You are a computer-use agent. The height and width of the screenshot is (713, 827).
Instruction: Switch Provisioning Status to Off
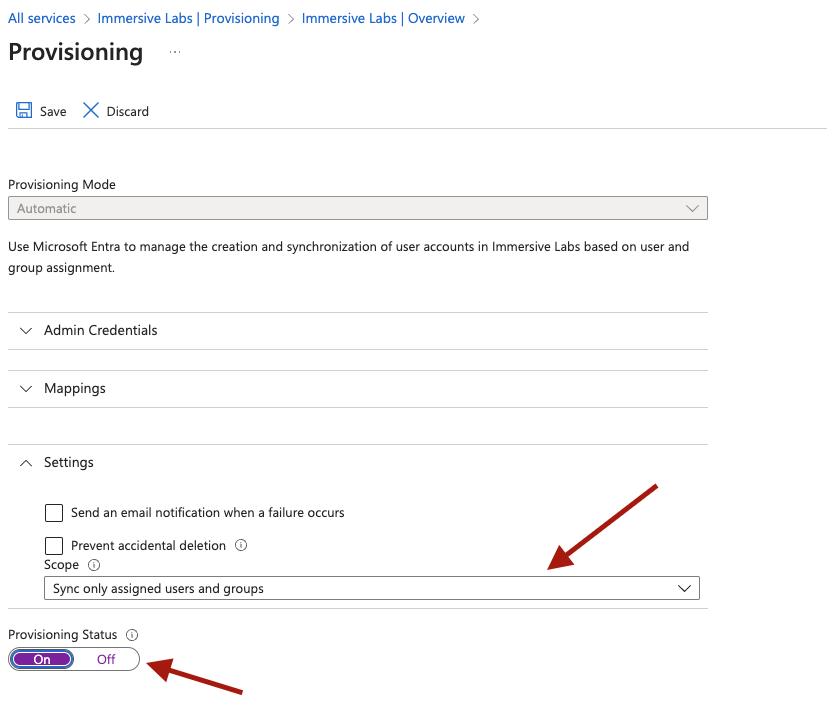106,659
